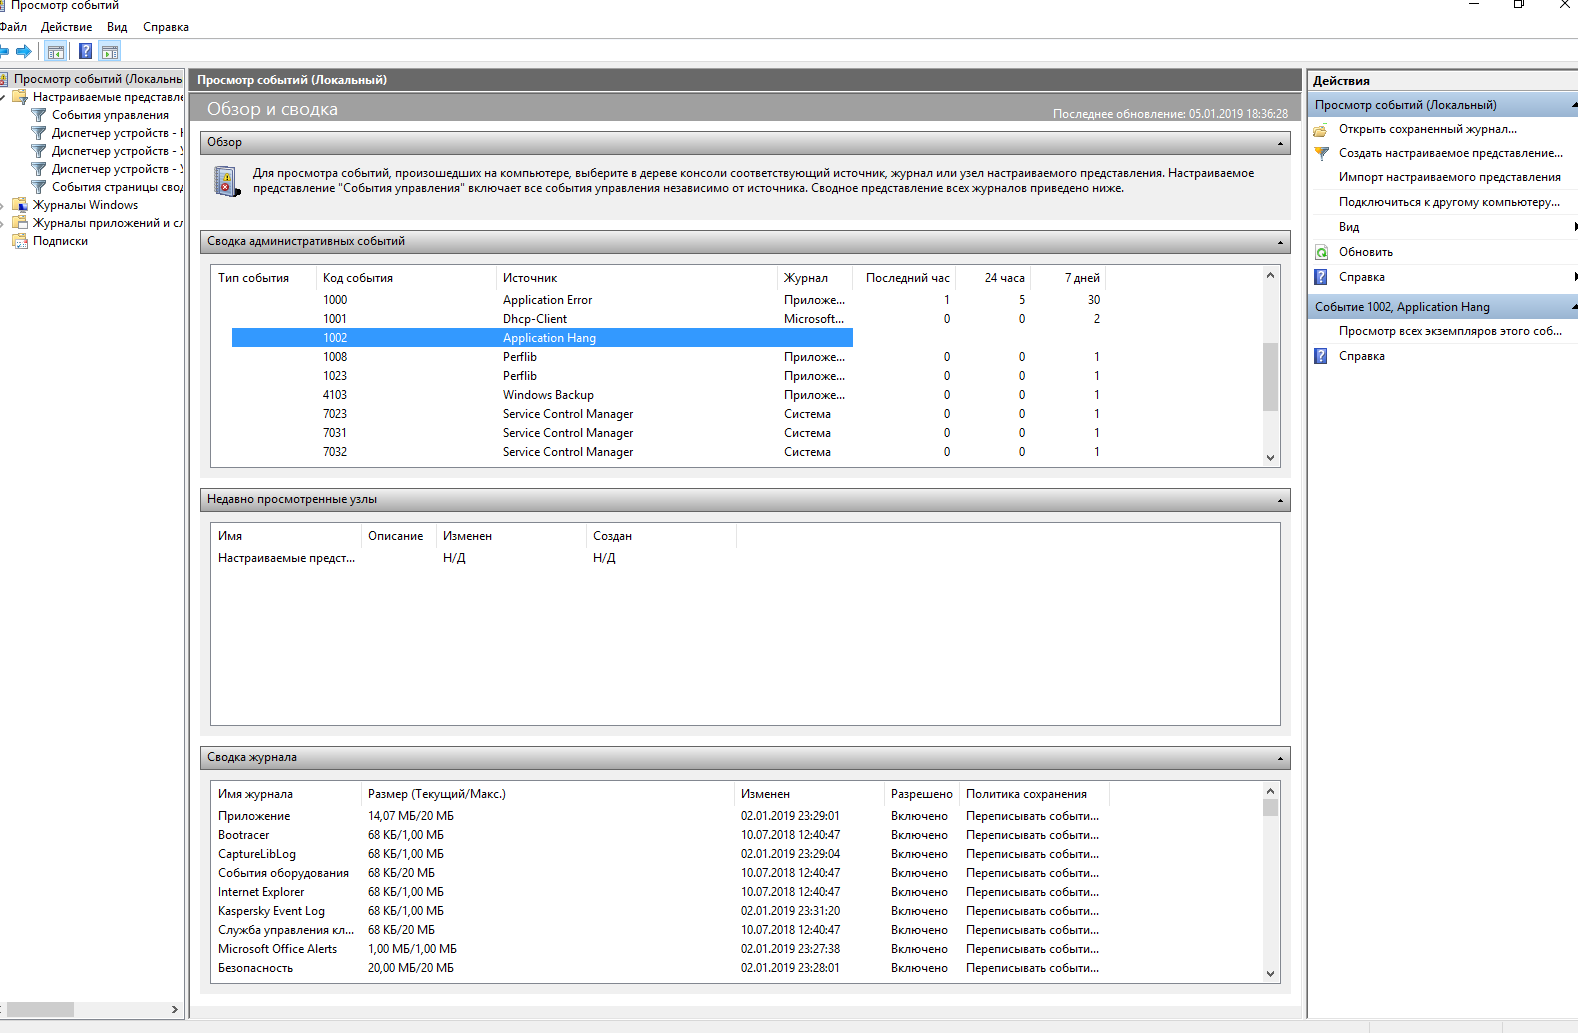This screenshot has width=1578, height=1033.
Task: Click Открыть сохраненный журнал action
Action: (1428, 129)
